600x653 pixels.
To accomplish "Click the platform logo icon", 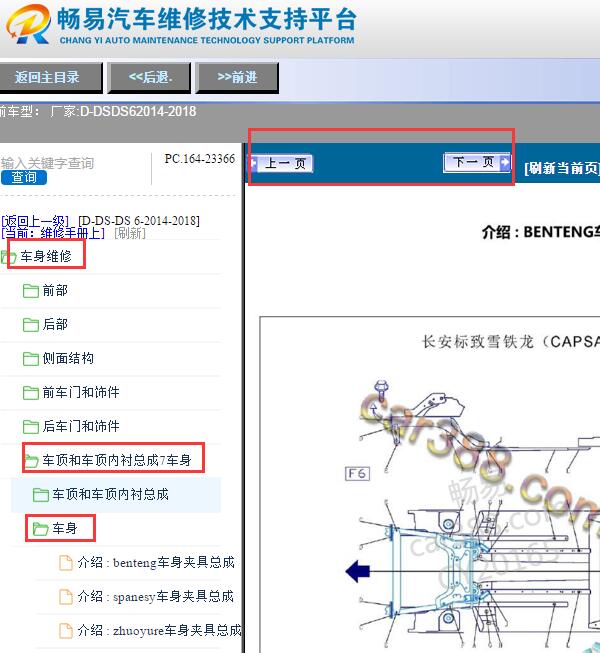I will [29, 23].
